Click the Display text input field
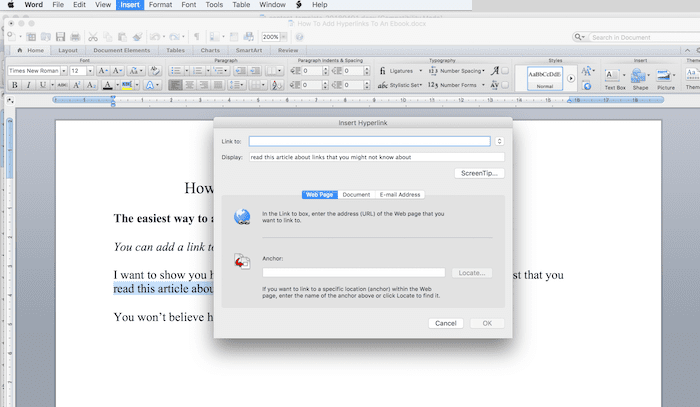 click(x=377, y=157)
